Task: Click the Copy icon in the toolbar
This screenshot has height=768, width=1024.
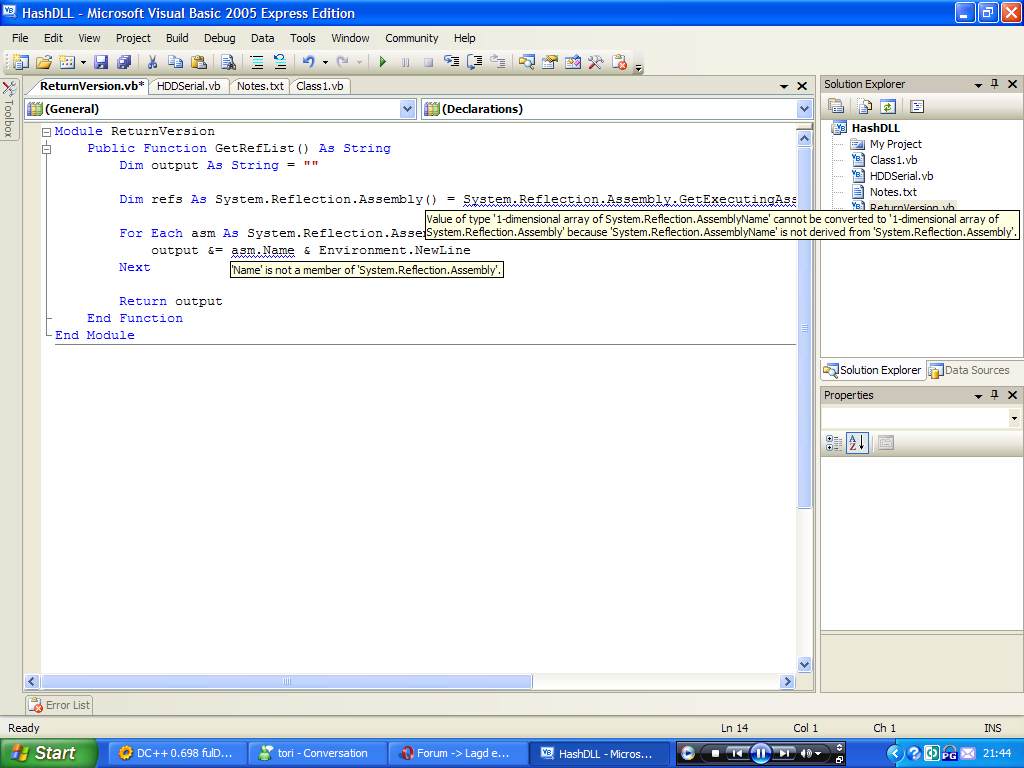Action: pyautogui.click(x=175, y=62)
